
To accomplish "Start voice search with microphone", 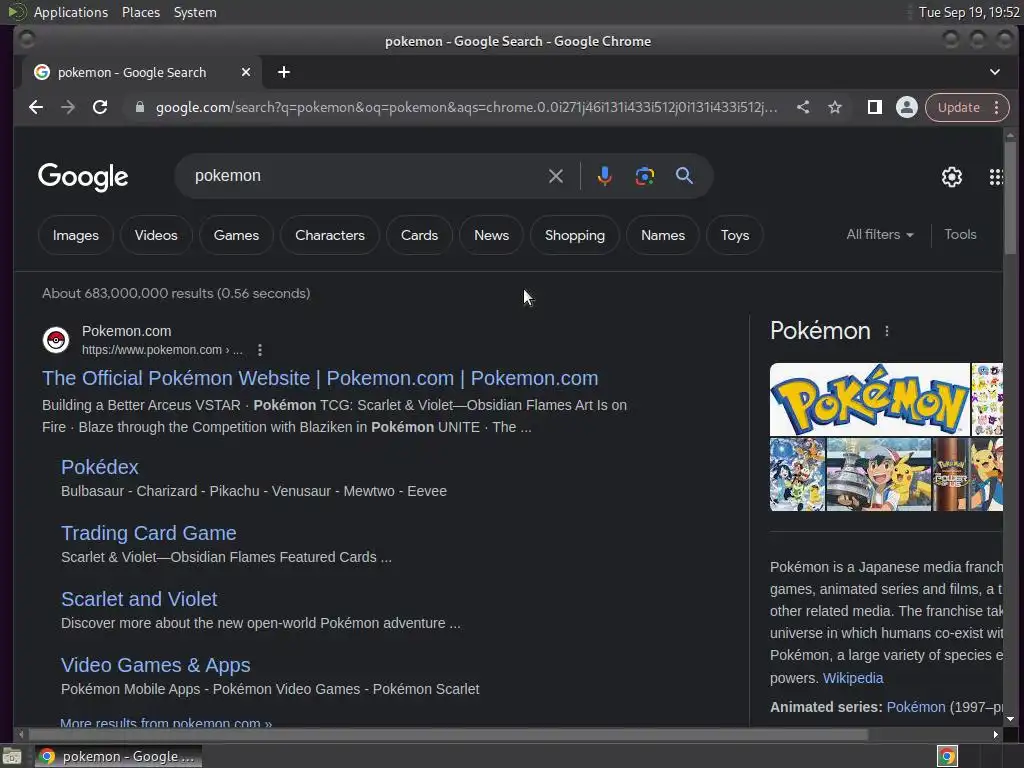I will coord(604,176).
